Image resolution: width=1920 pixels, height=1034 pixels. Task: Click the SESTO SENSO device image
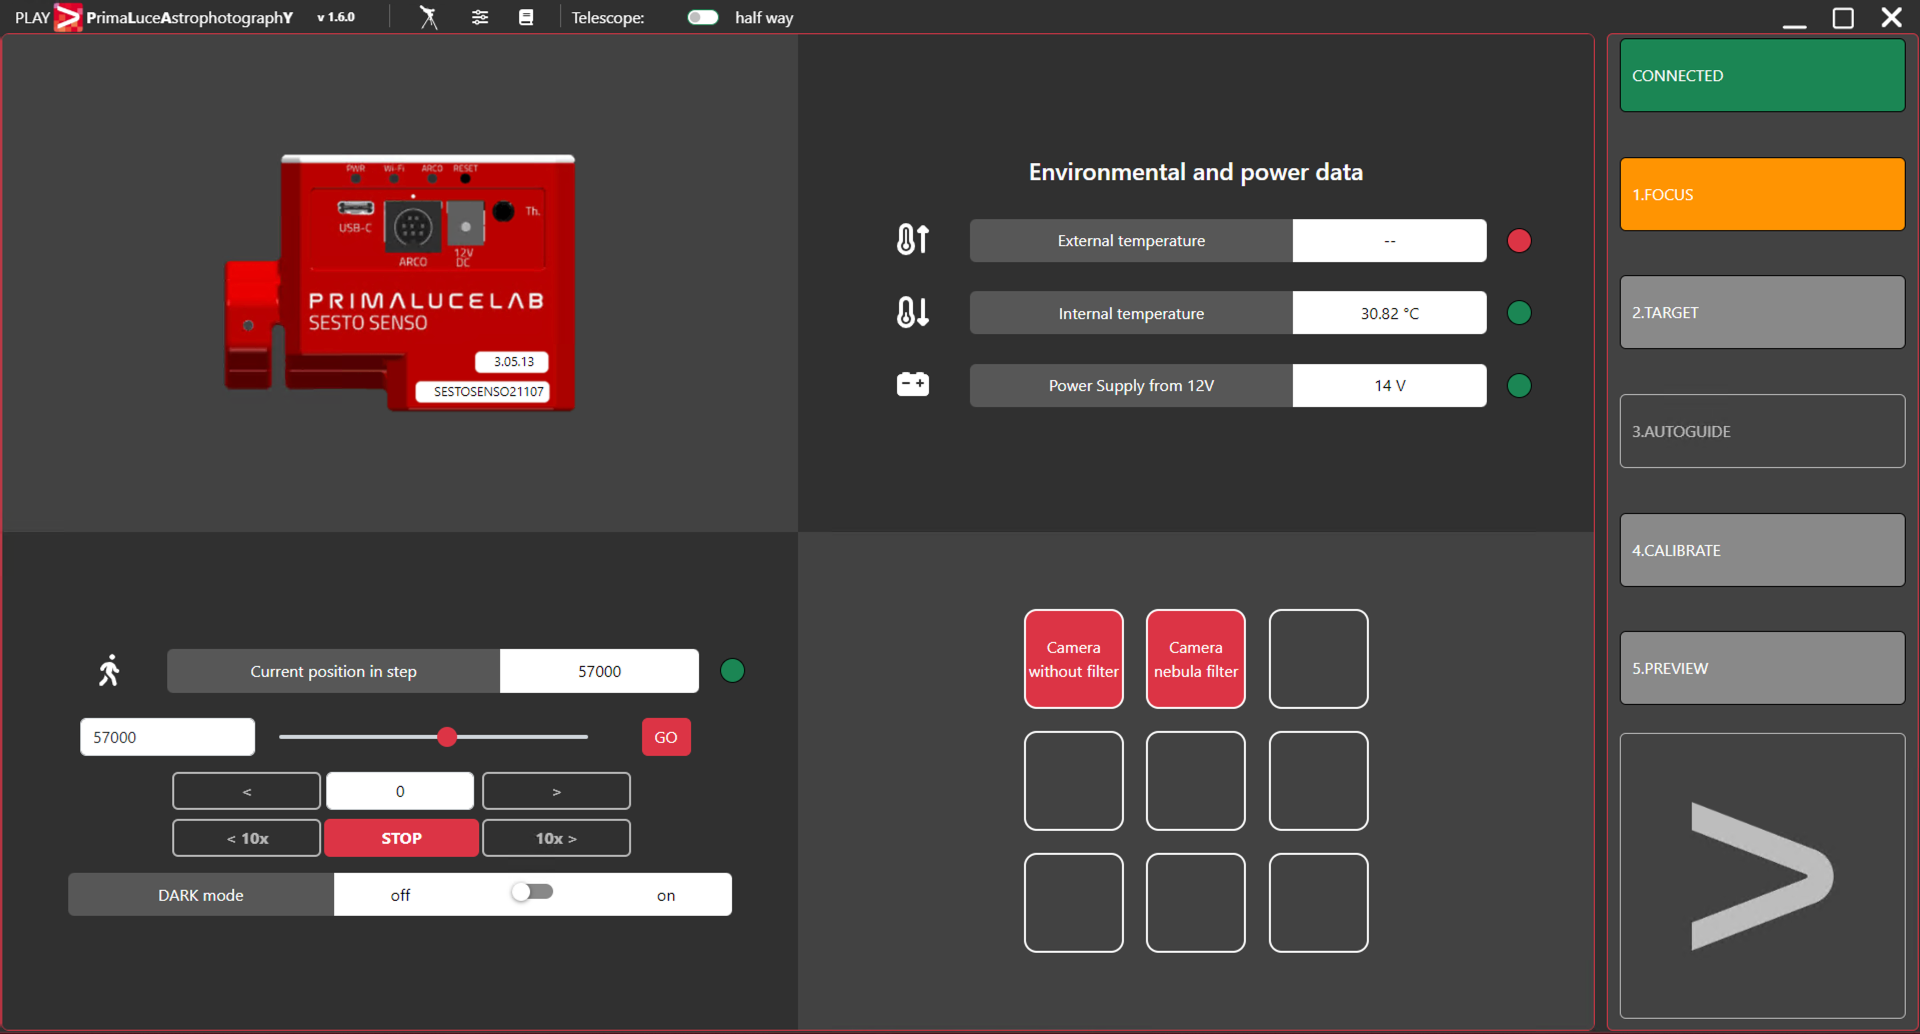[400, 283]
